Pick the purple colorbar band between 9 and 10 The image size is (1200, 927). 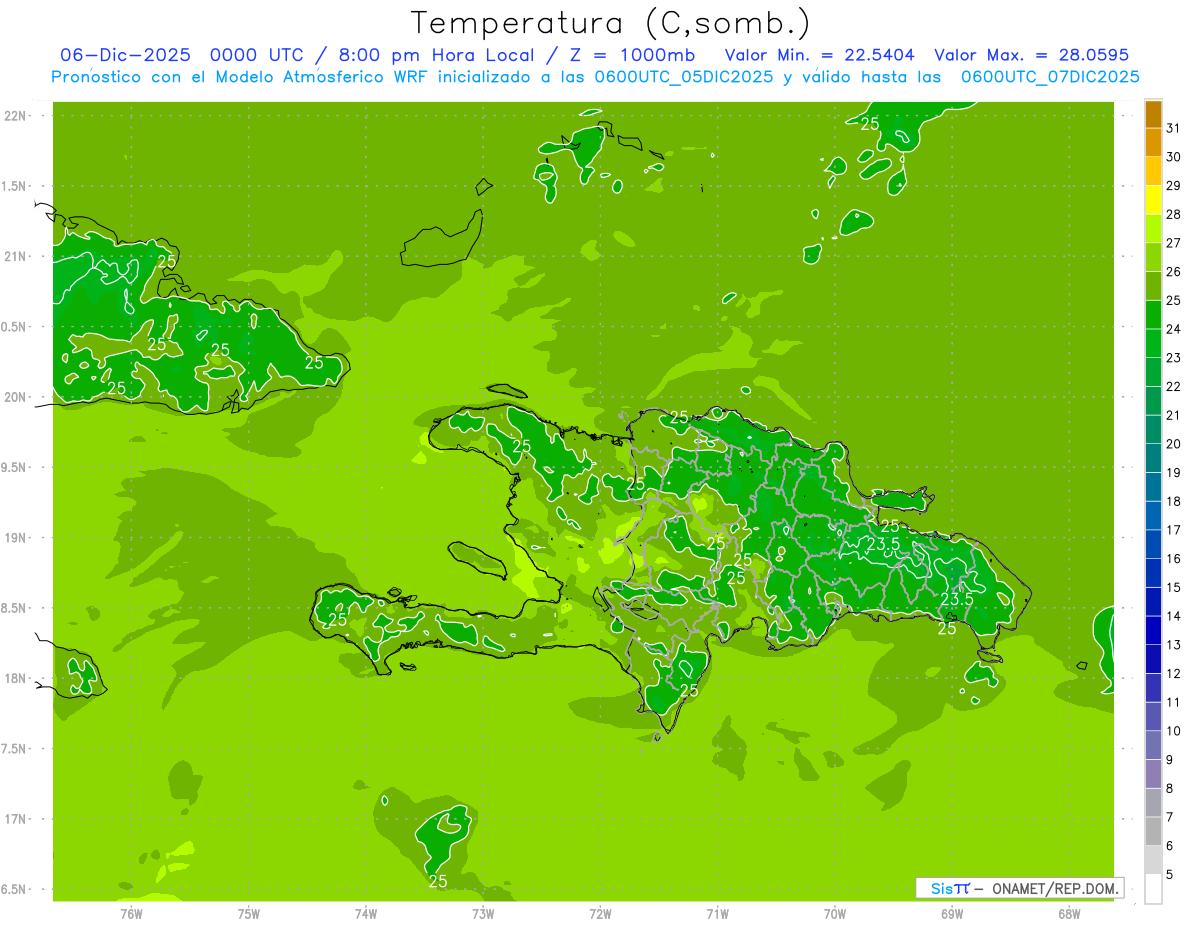tap(1153, 746)
